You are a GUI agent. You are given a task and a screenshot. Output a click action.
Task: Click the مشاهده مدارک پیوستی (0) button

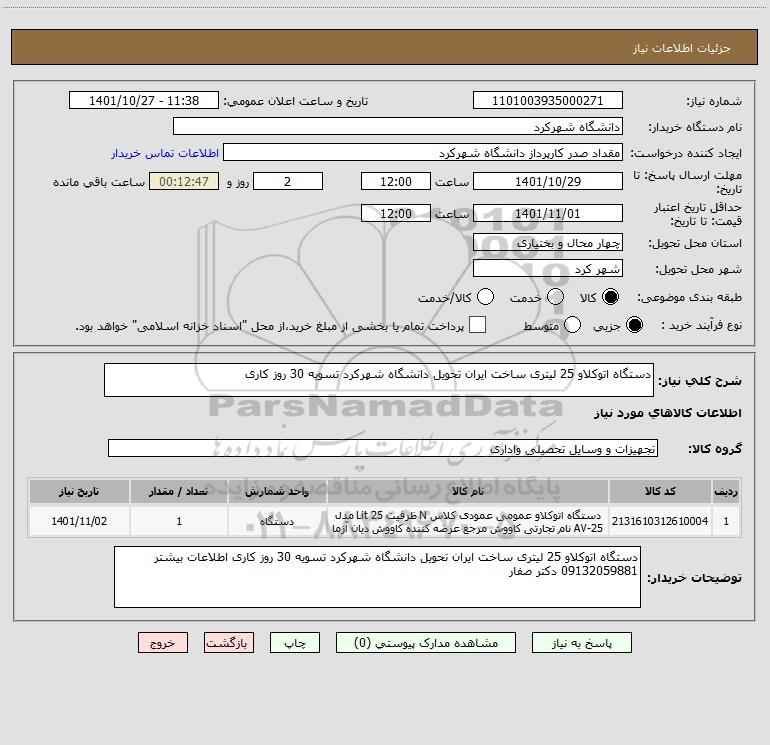[x=426, y=643]
